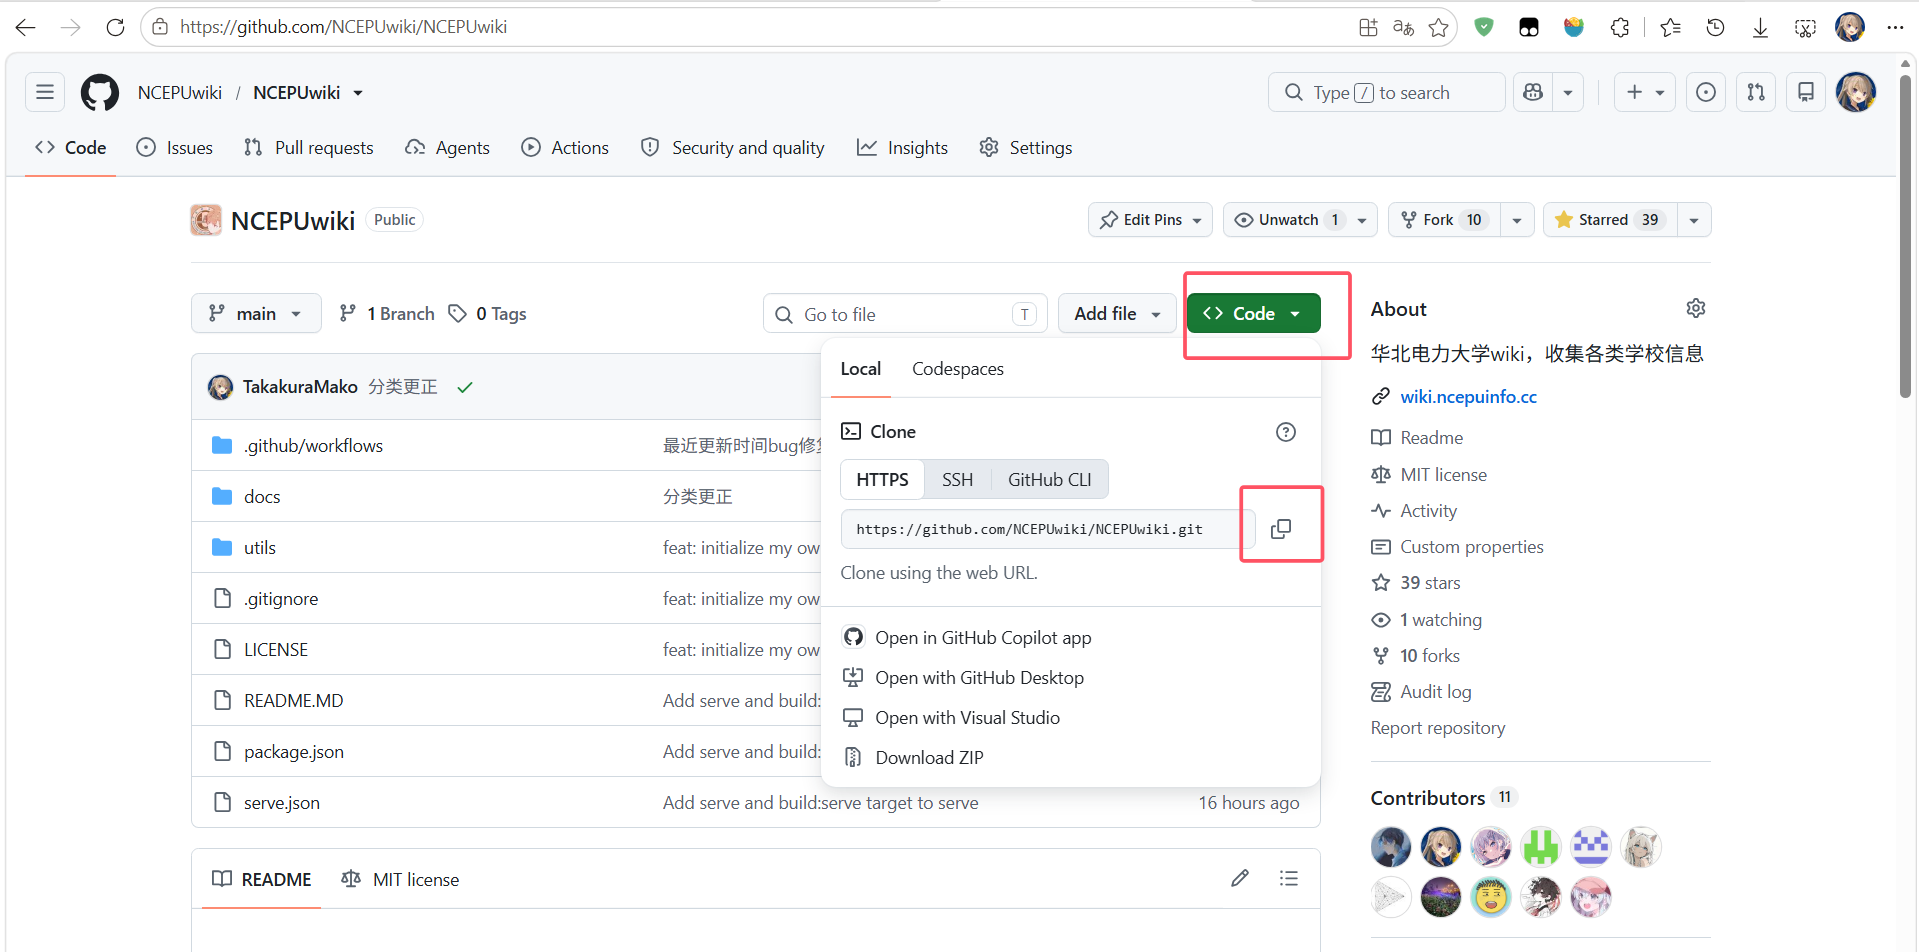Viewport: 1919px width, 952px height.
Task: Open the browser's green shield icon
Action: click(1484, 27)
